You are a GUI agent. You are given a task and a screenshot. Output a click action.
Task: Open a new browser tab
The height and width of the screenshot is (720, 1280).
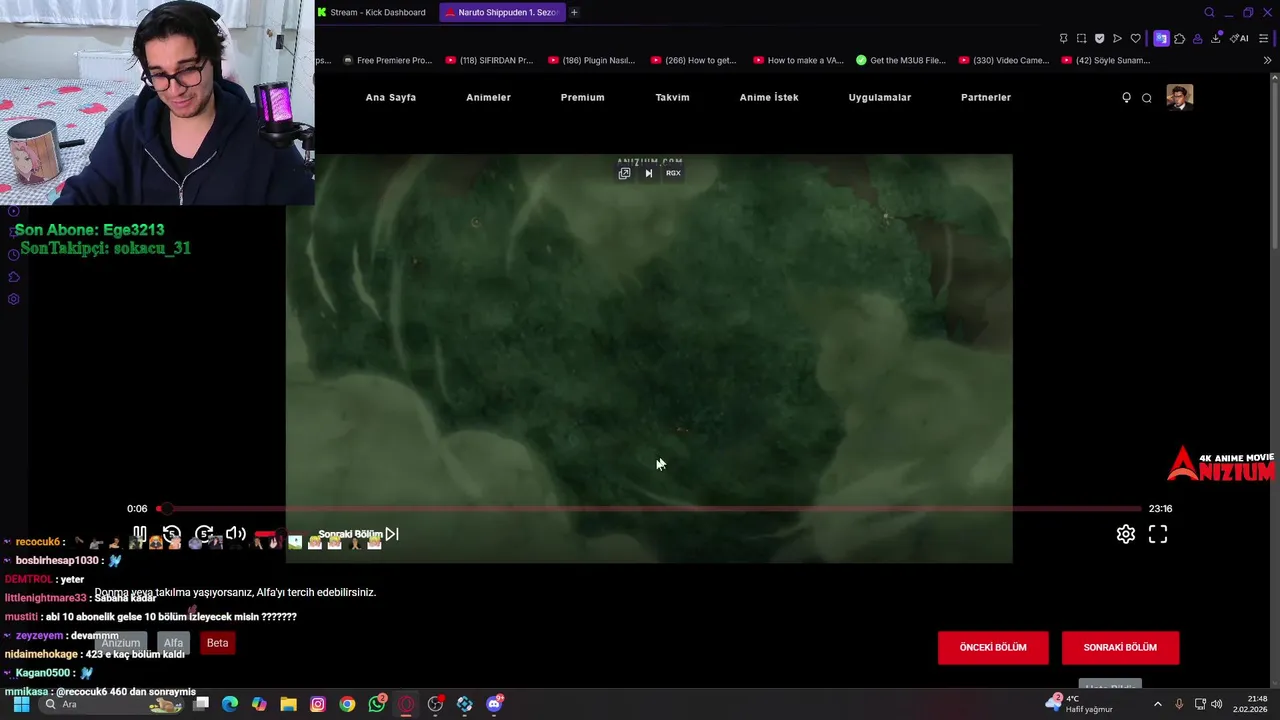pos(574,12)
